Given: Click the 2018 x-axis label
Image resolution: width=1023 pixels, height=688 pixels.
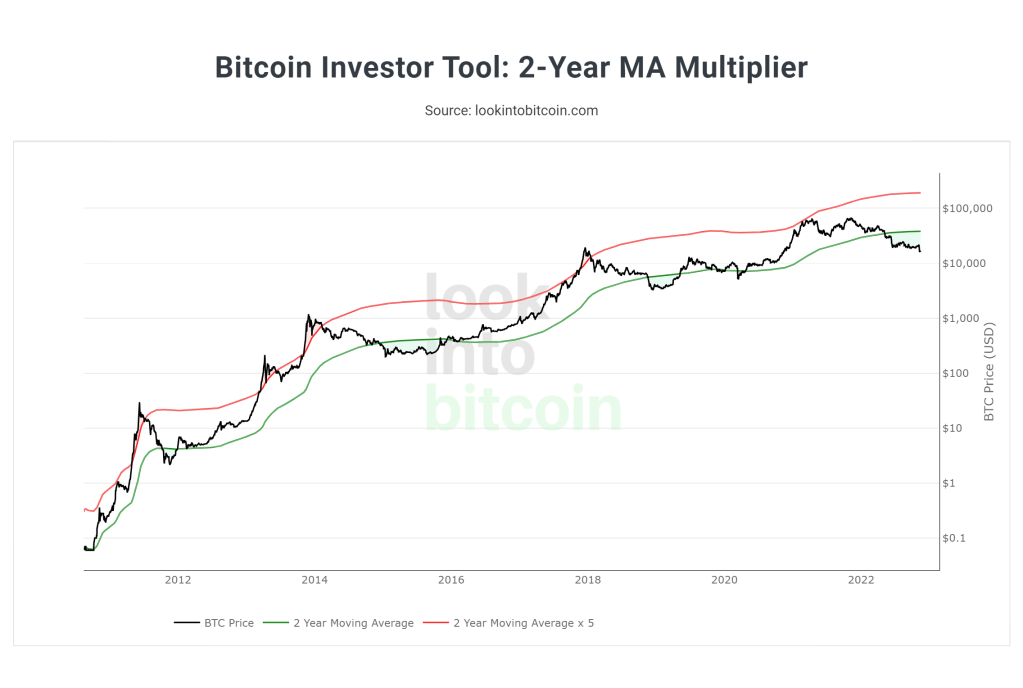Looking at the screenshot, I should [x=588, y=580].
